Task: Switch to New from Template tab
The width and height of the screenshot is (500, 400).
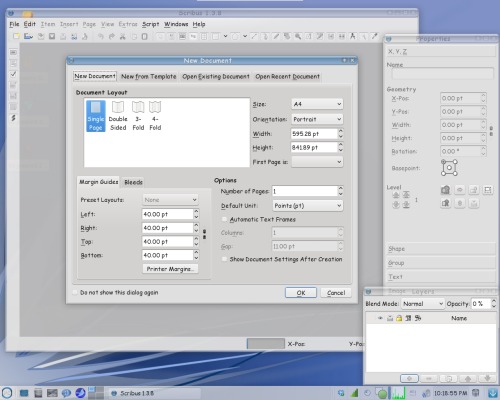Action: pos(148,76)
